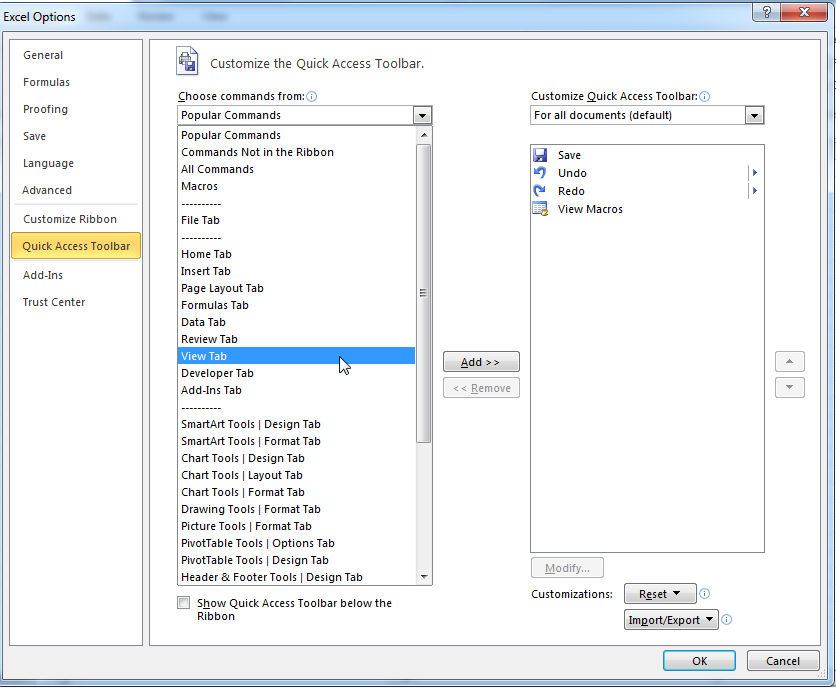This screenshot has height=688, width=836.
Task: Click info icon beside Customize Quick Access Toolbar
Action: pyautogui.click(x=705, y=97)
